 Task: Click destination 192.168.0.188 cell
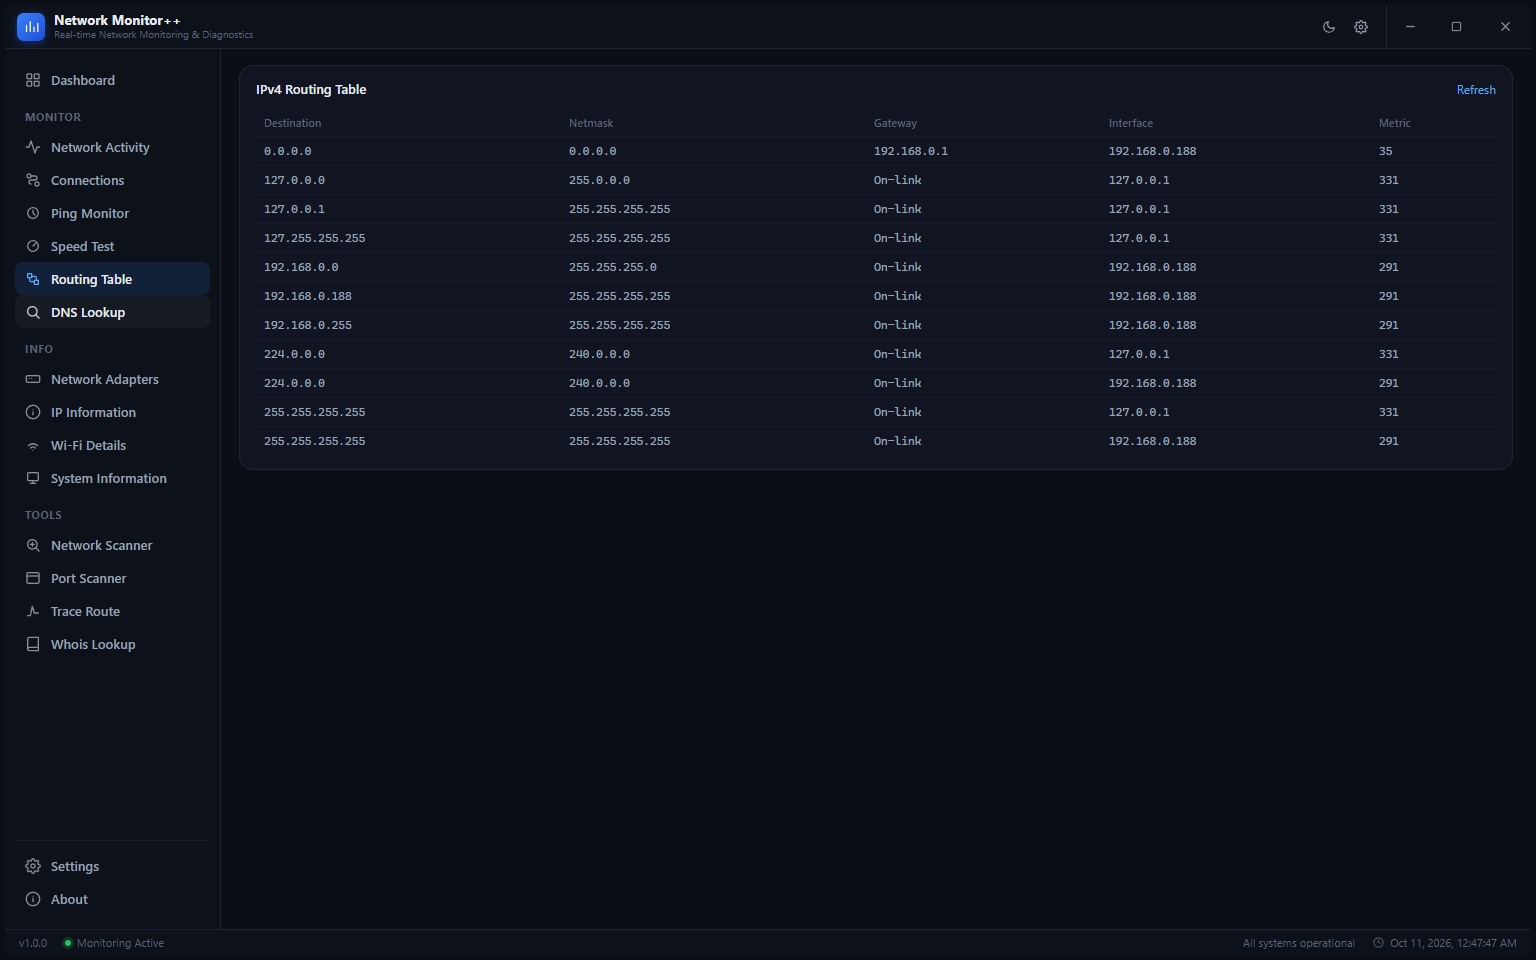tap(308, 296)
